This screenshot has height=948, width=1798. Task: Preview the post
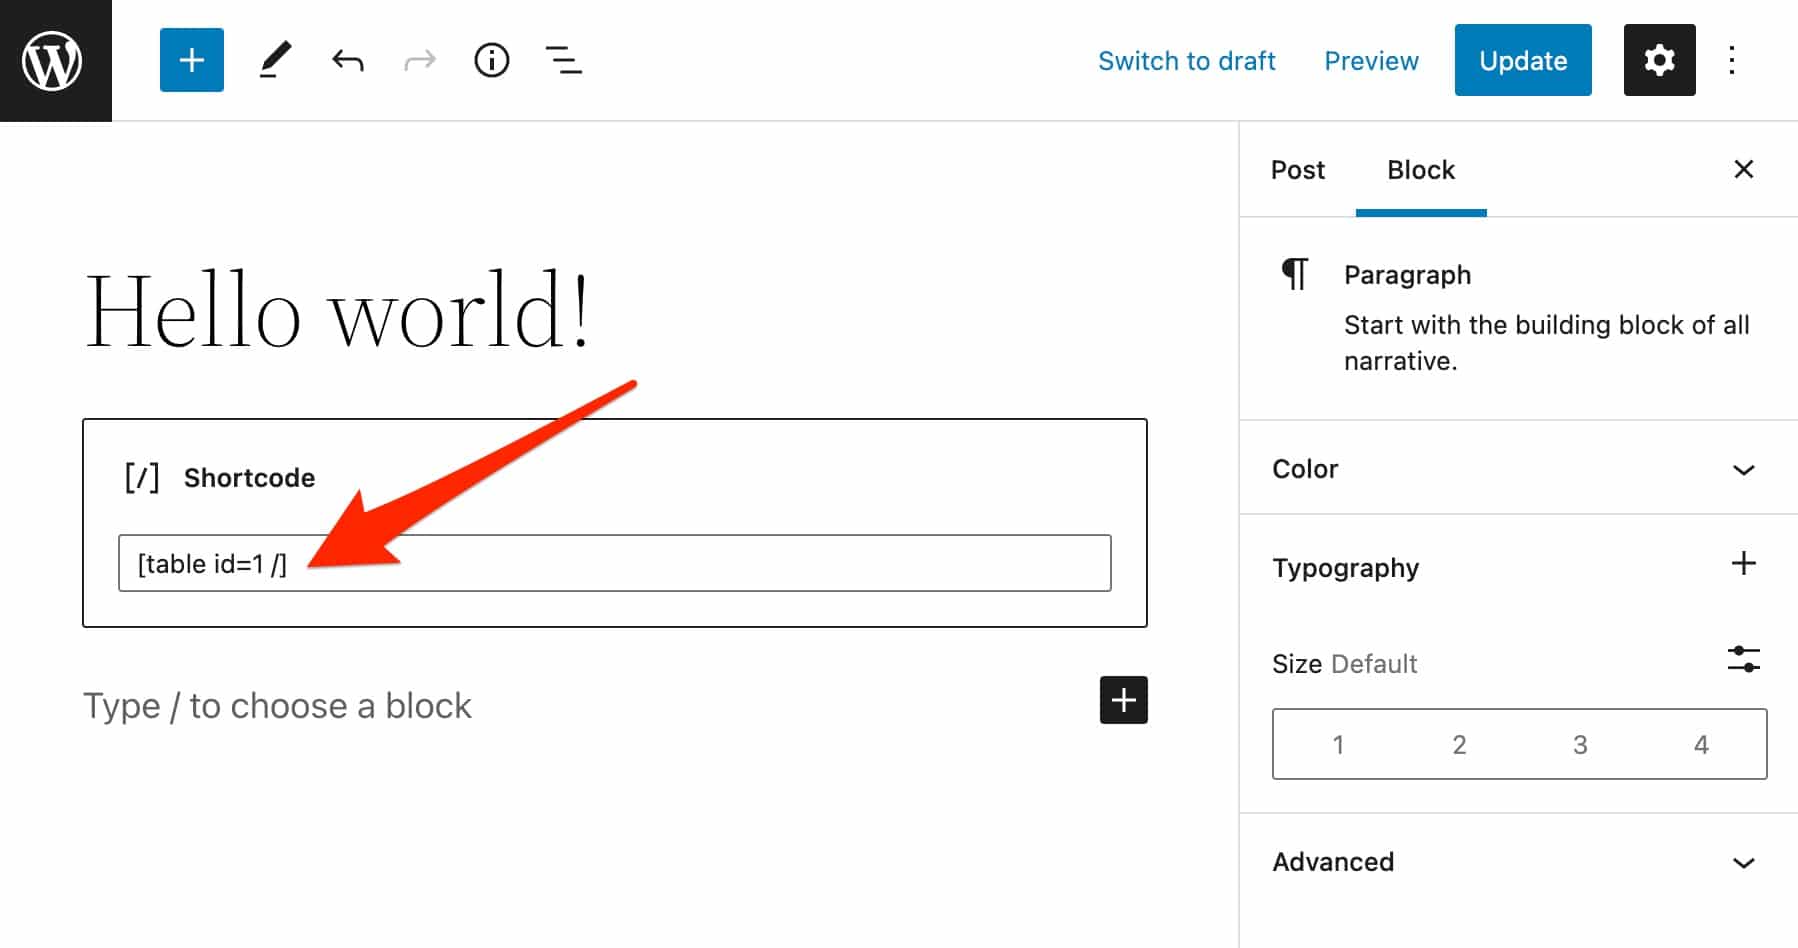pyautogui.click(x=1371, y=61)
